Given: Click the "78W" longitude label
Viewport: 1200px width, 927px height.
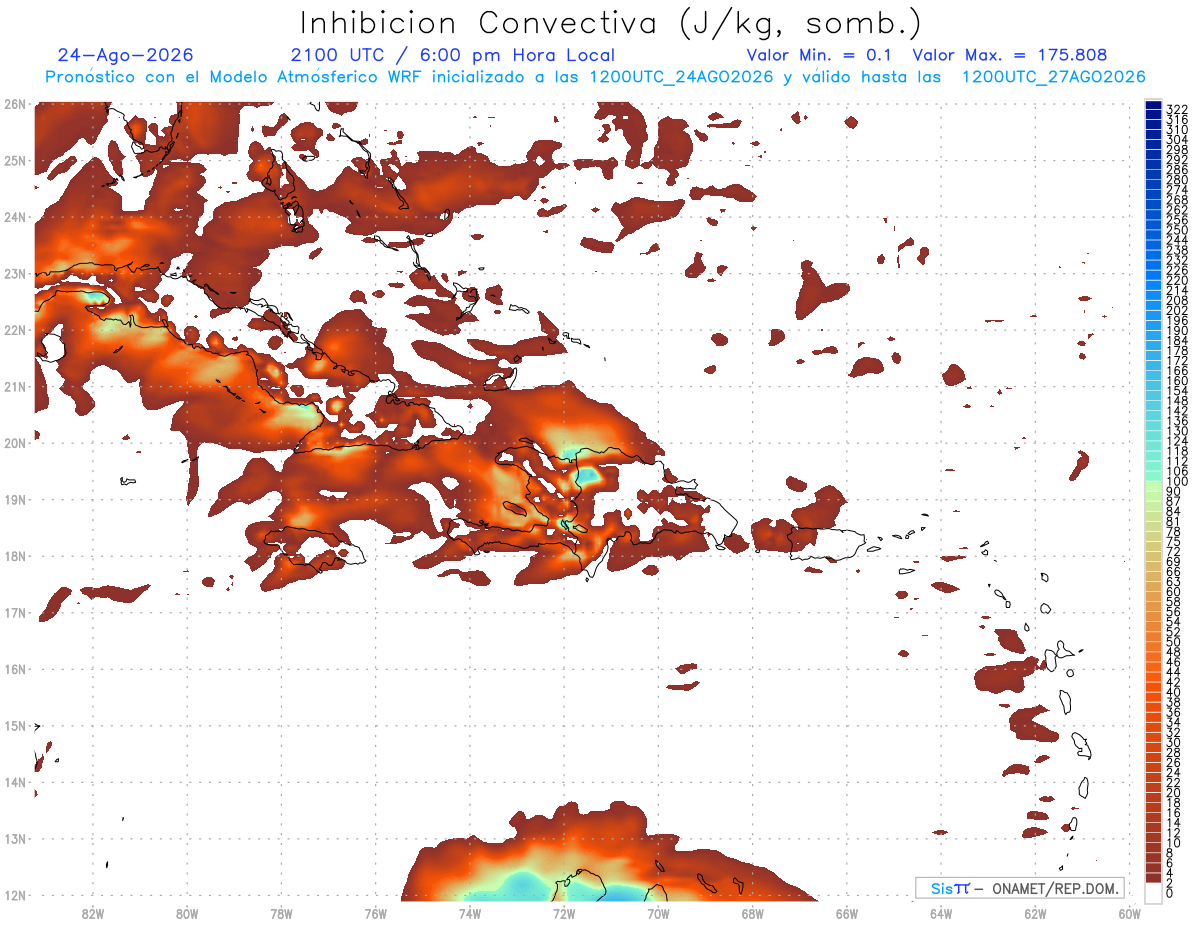Looking at the screenshot, I should [x=281, y=913].
